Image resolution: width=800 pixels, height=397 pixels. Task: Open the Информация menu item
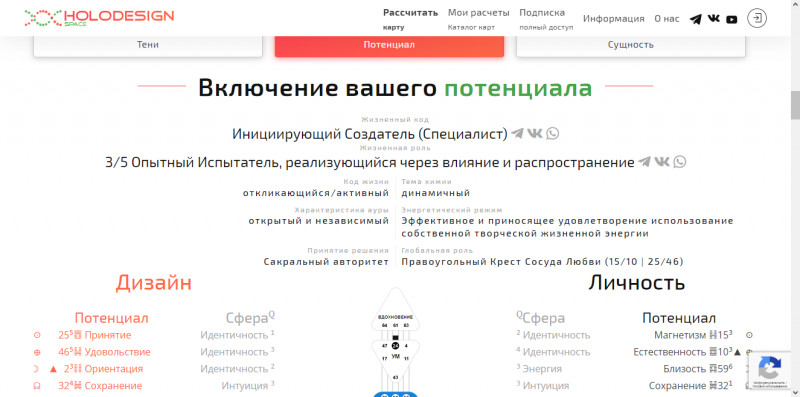pyautogui.click(x=614, y=19)
